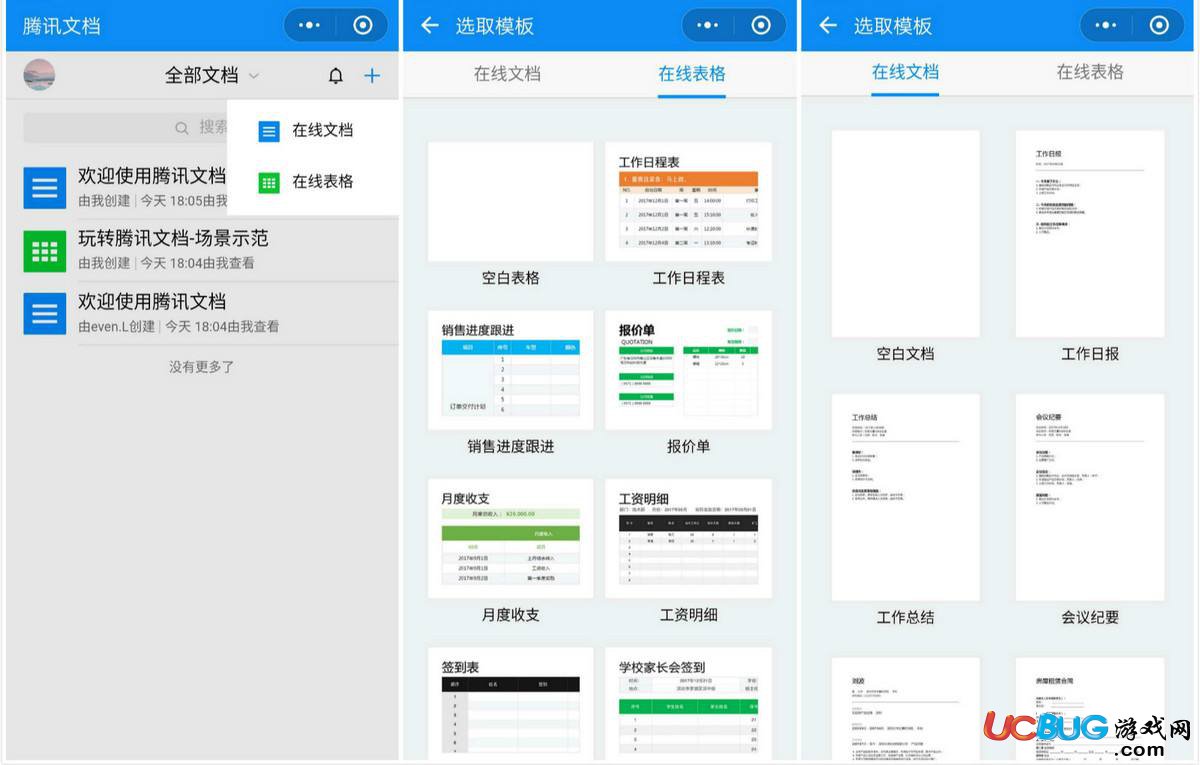Viewport: 1200px width, 765px height.
Task: Click the circle close button in left panel header
Action: tap(362, 25)
